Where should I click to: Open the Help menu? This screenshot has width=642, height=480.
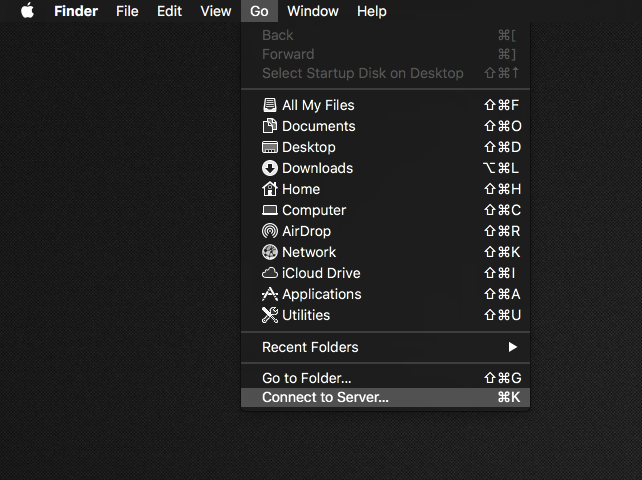coord(371,11)
